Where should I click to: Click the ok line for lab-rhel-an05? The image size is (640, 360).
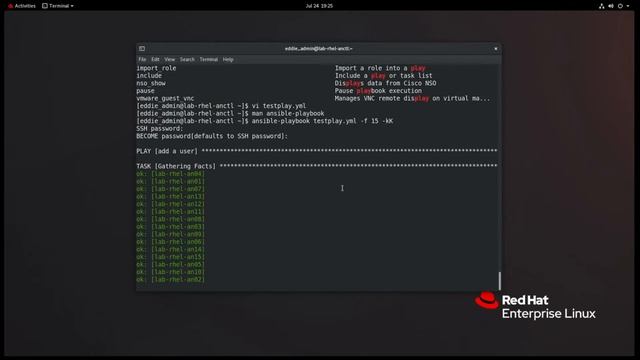click(x=171, y=264)
